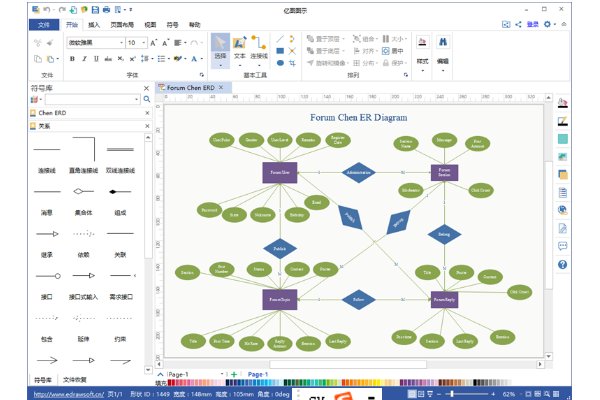Click the 登录 login link
Screen dimensions: 600x400
[533, 24]
